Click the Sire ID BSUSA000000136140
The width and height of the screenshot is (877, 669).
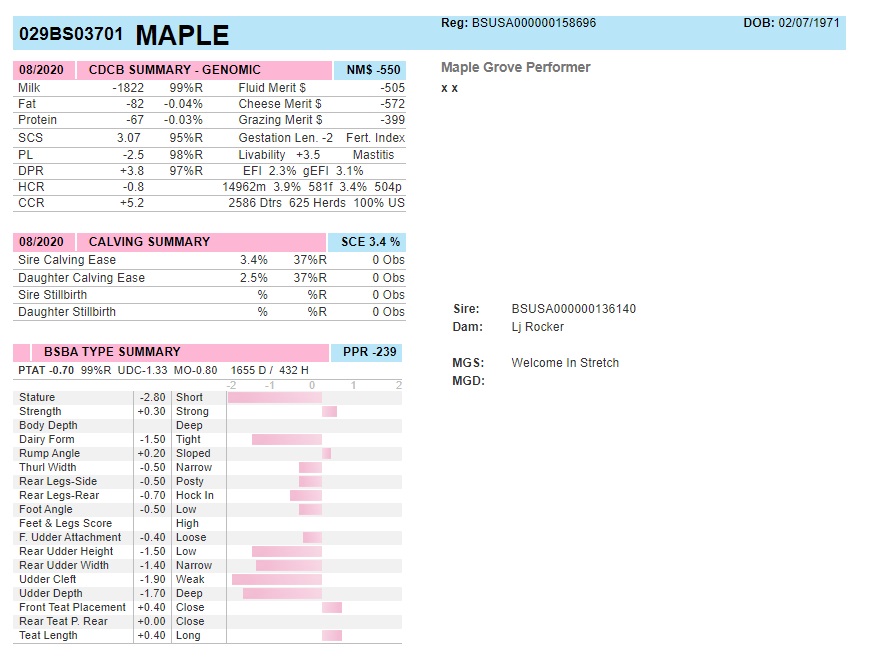pos(574,309)
